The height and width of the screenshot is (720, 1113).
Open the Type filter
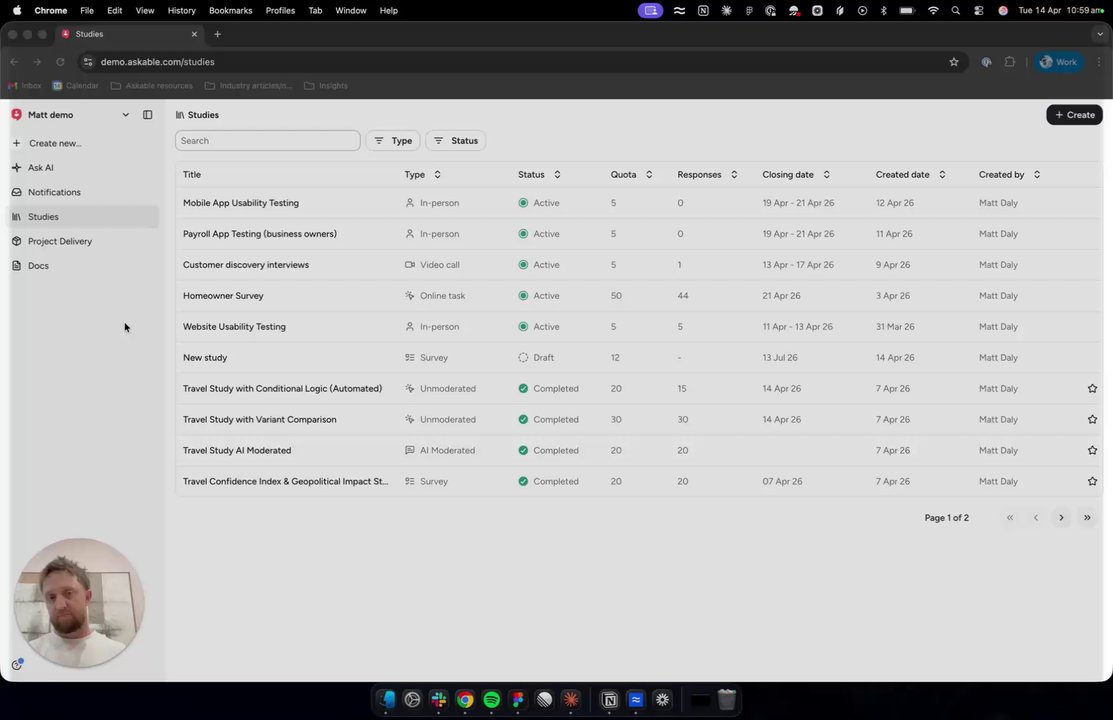click(393, 141)
